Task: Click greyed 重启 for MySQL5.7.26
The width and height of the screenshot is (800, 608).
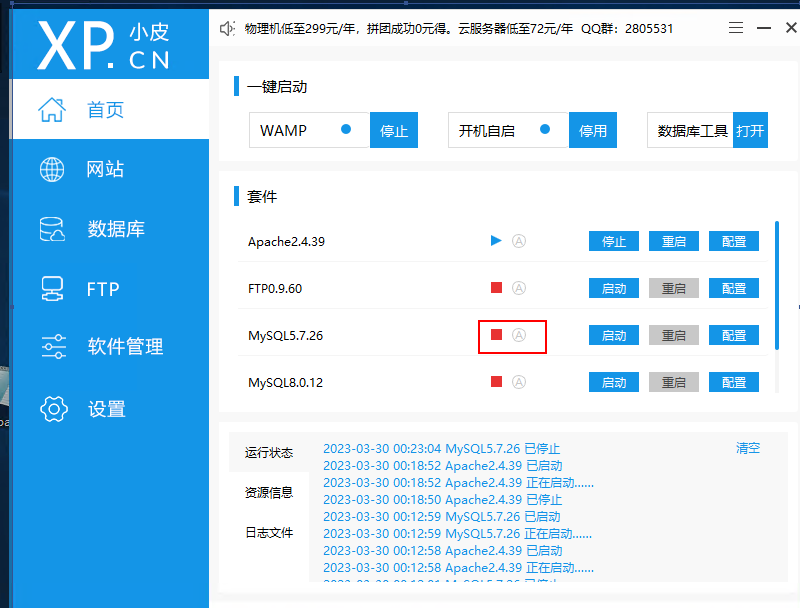Action: [x=674, y=335]
